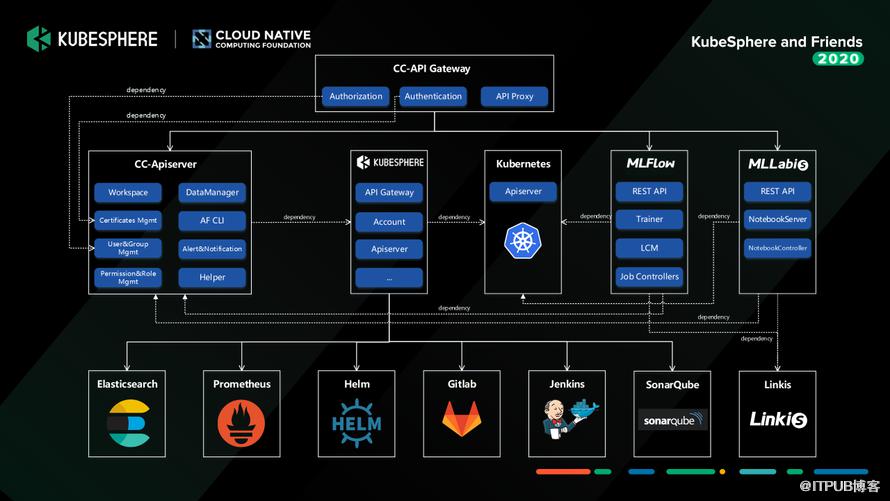Click the ellipsis block under KubeSphere
Viewport: 890px width, 501px height.
[389, 278]
